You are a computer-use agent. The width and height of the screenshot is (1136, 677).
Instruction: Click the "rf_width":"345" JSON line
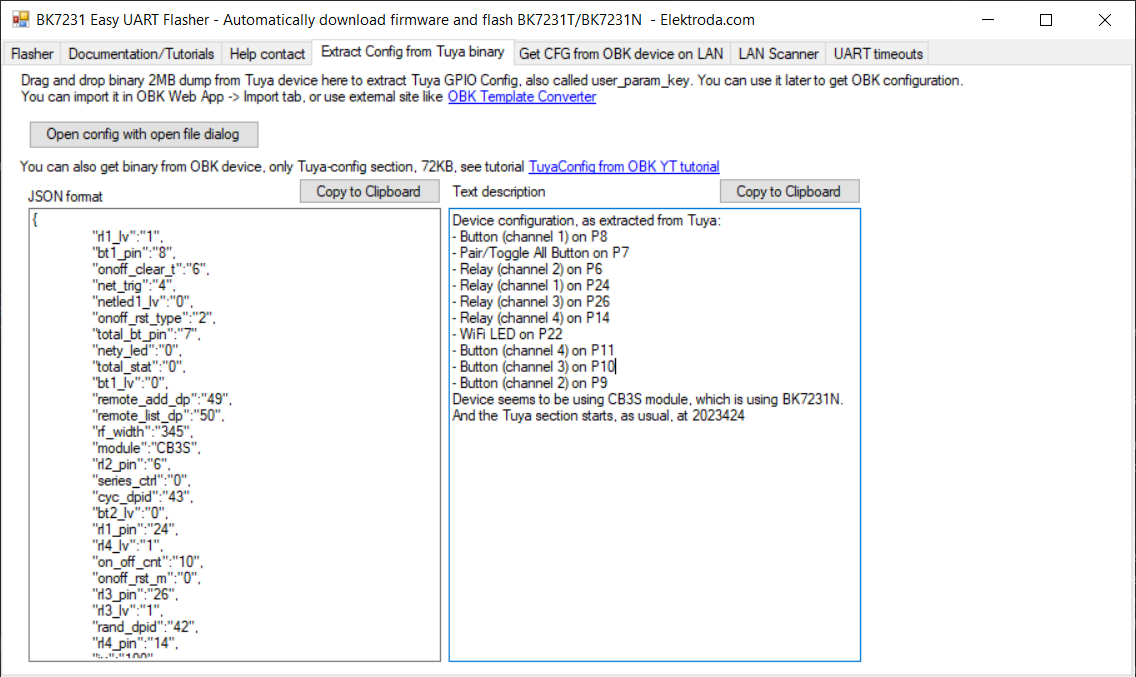pyautogui.click(x=143, y=432)
